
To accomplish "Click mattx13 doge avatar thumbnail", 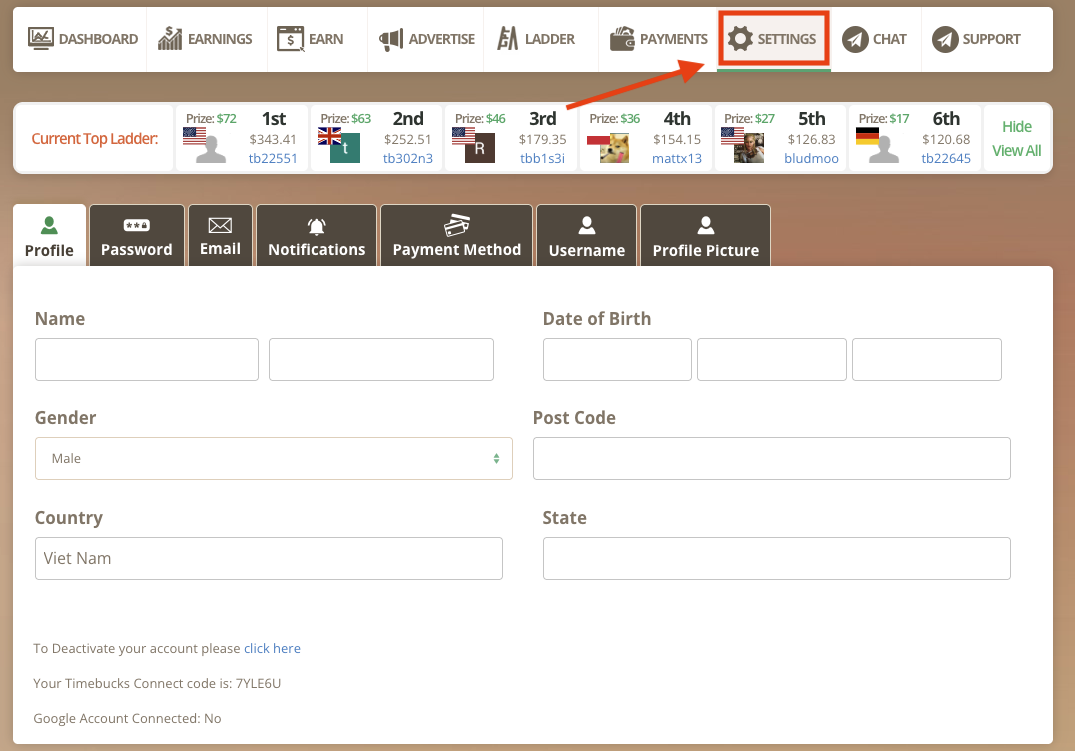I will click(614, 148).
